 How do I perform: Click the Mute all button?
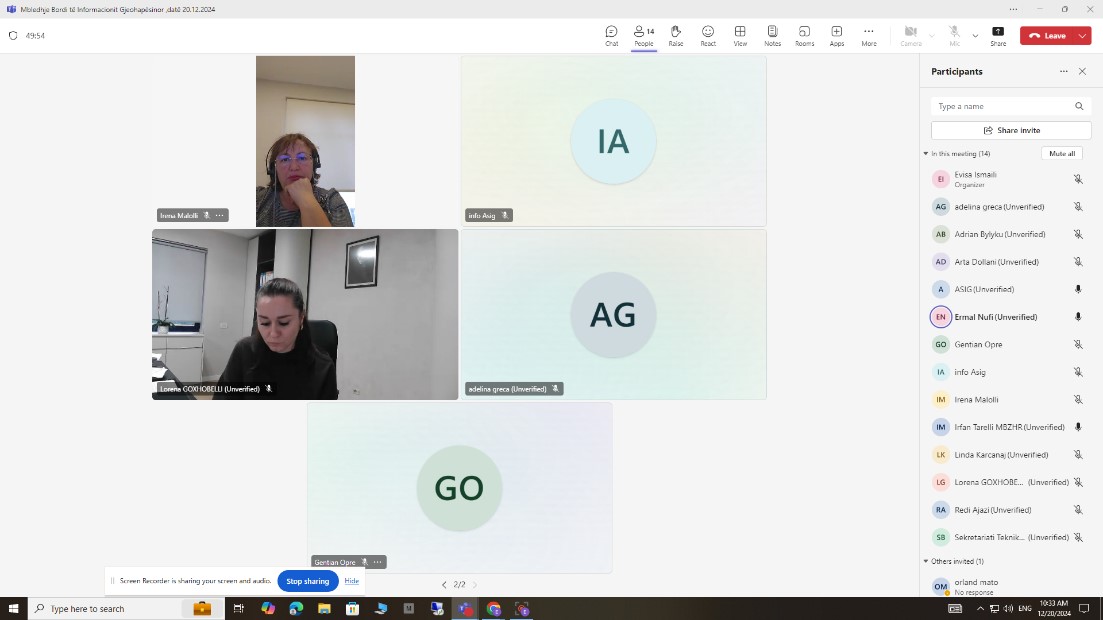coord(1061,154)
